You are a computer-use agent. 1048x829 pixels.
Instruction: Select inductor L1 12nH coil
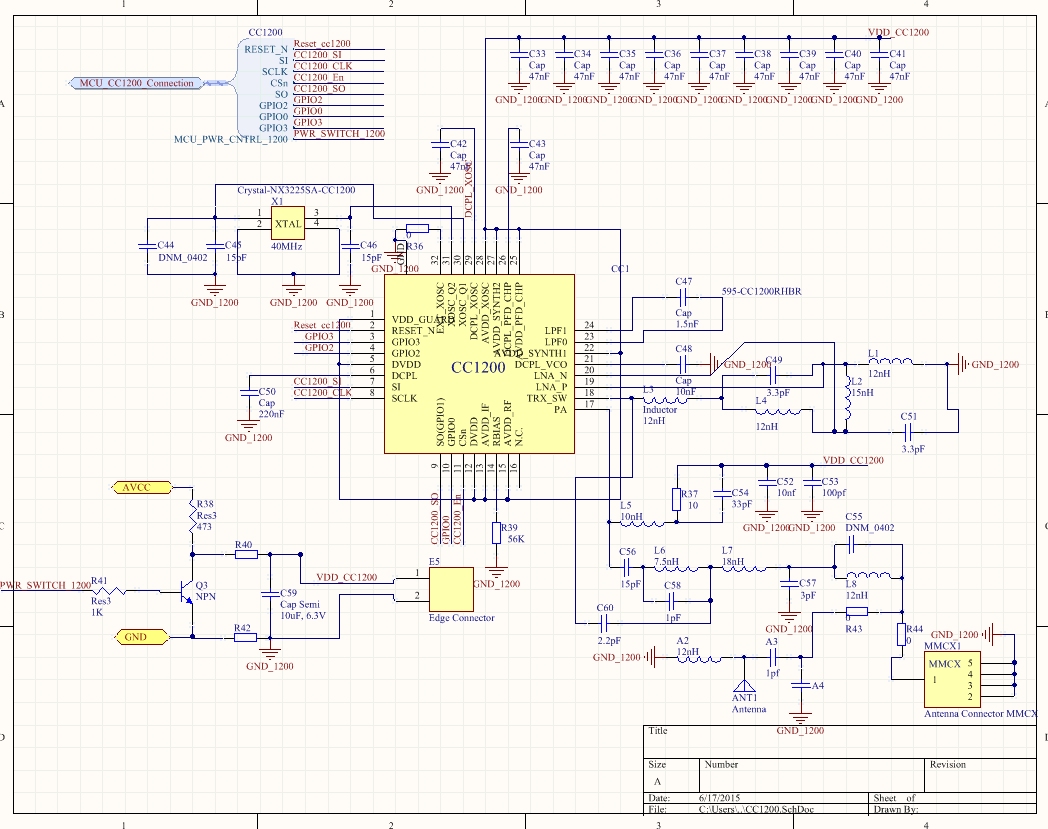tap(890, 362)
